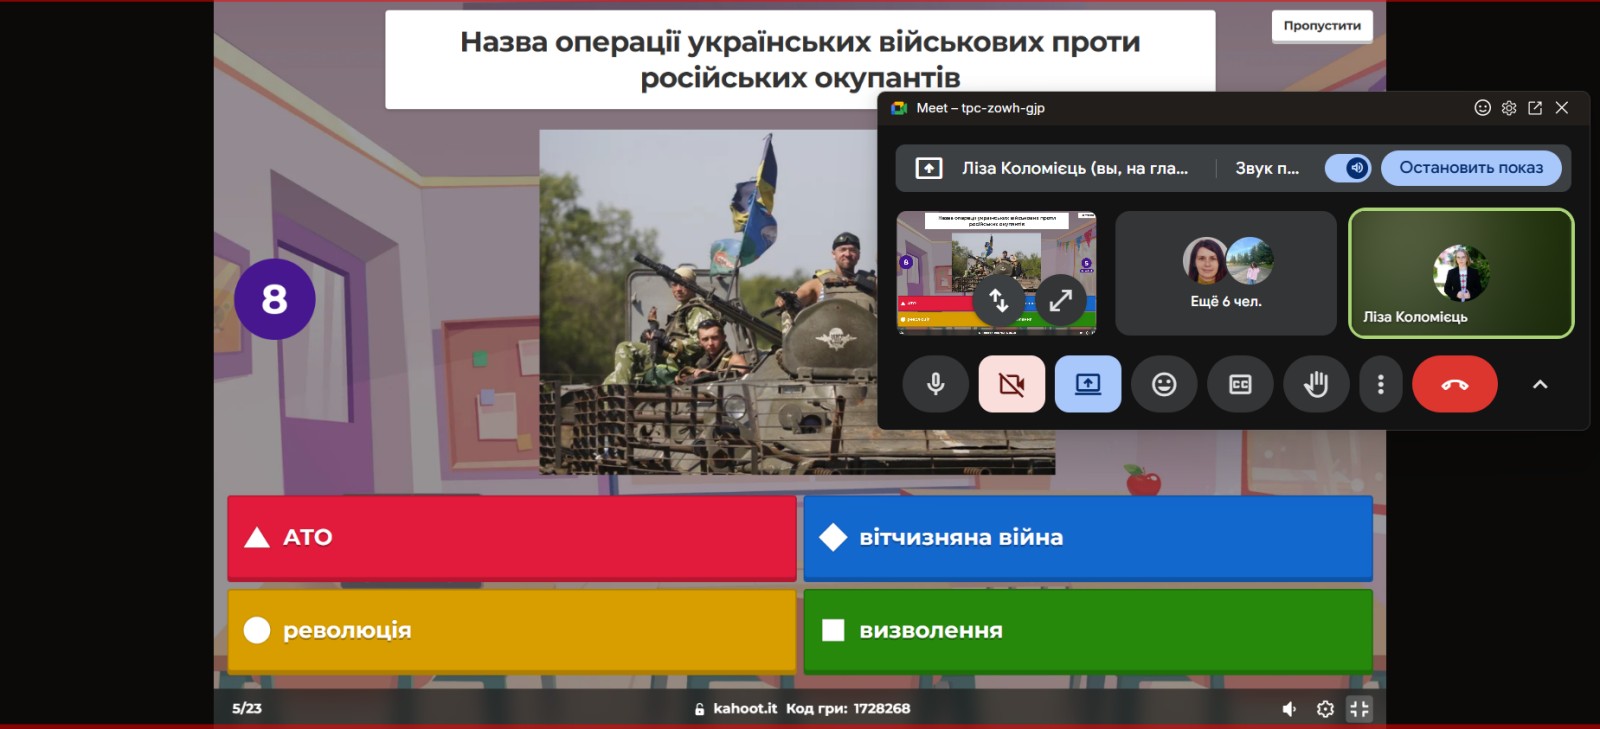Open the emoji reactions button
The width and height of the screenshot is (1600, 729).
(1164, 384)
